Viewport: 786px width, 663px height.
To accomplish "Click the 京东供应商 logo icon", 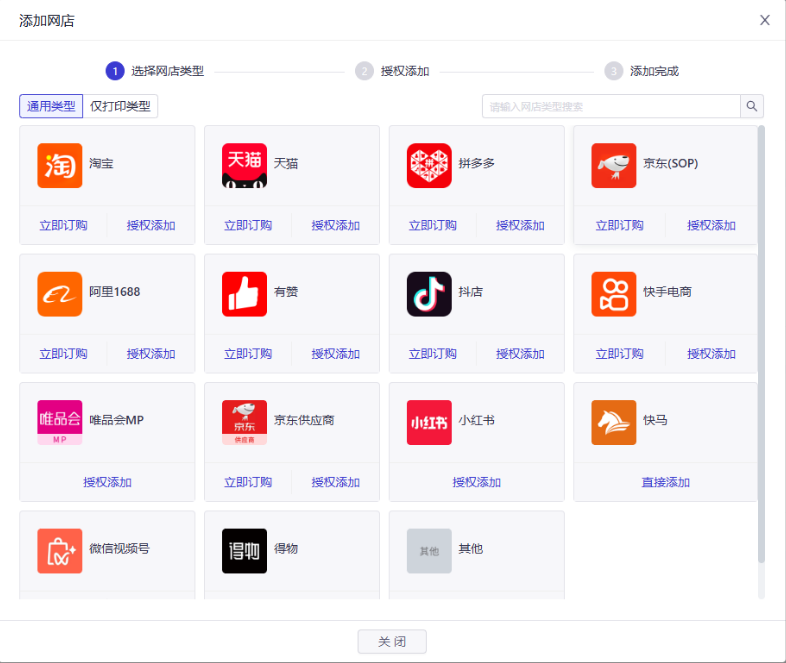I will coord(244,422).
